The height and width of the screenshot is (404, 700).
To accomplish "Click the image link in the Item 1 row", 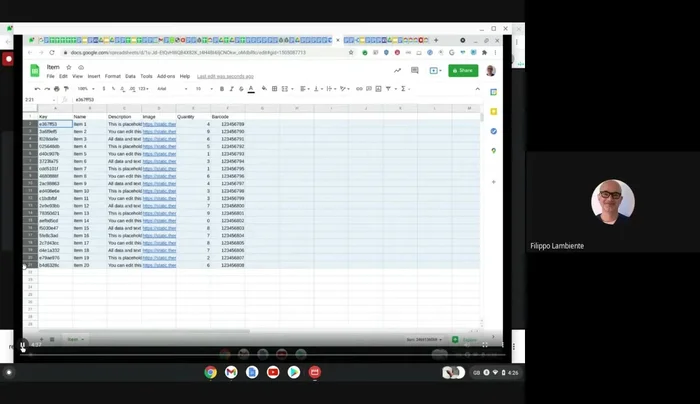I will pos(159,124).
